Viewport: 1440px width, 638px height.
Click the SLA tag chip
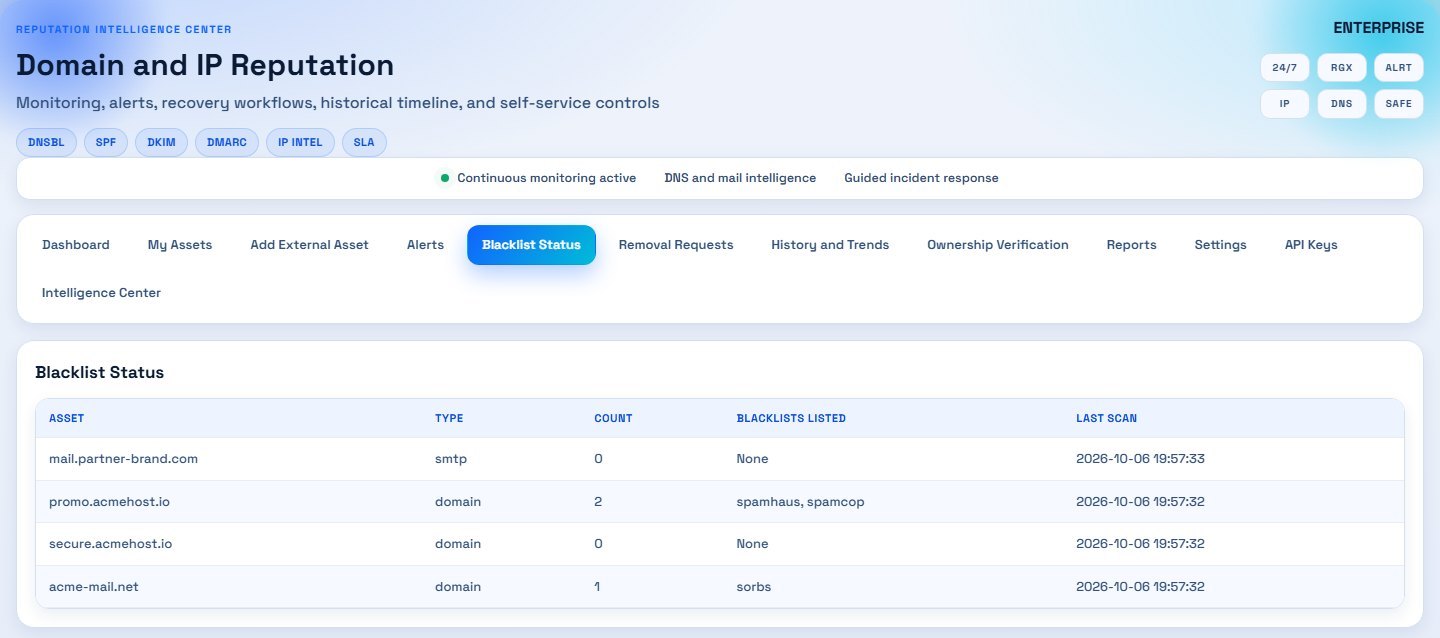click(x=364, y=143)
